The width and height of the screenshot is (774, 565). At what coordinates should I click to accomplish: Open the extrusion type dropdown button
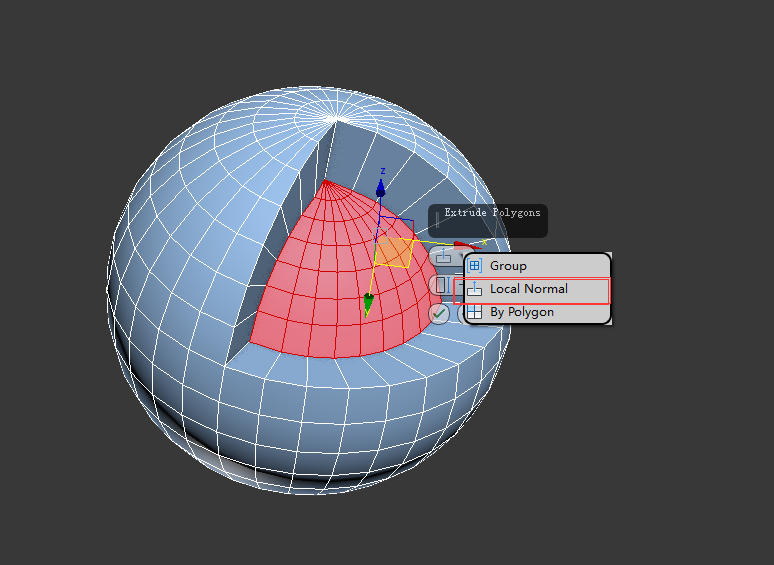click(x=445, y=257)
